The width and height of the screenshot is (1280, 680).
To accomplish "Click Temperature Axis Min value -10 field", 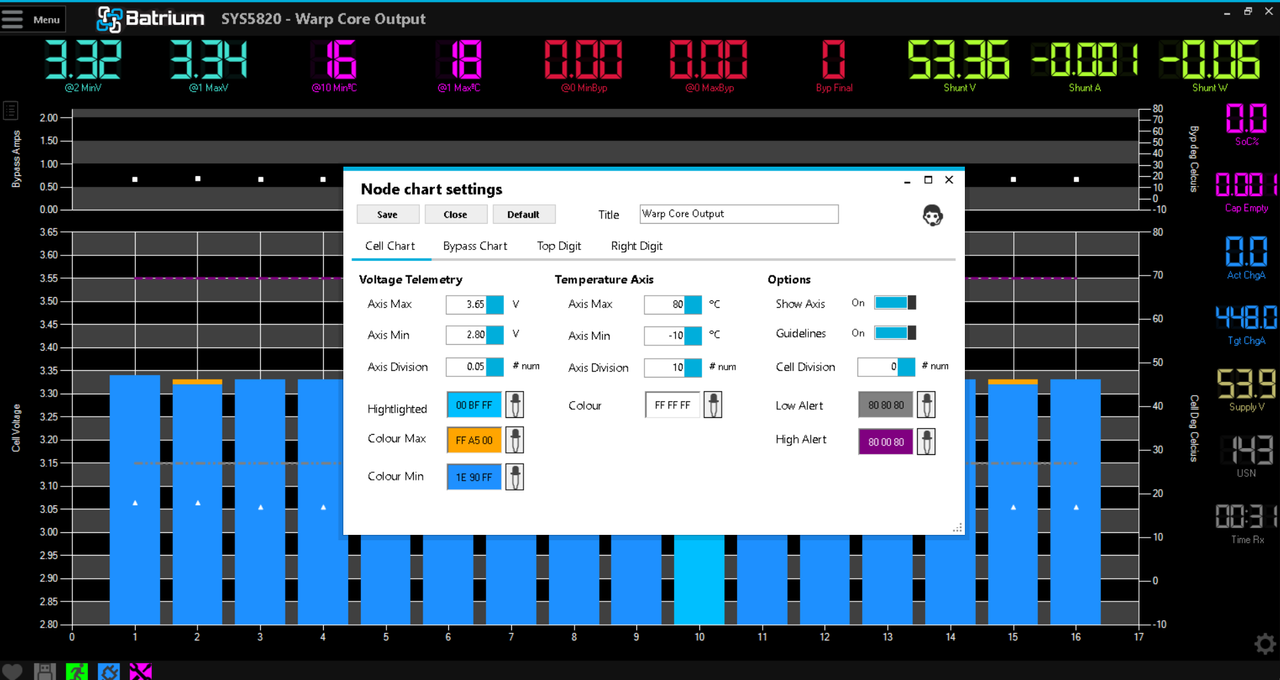I will click(665, 336).
